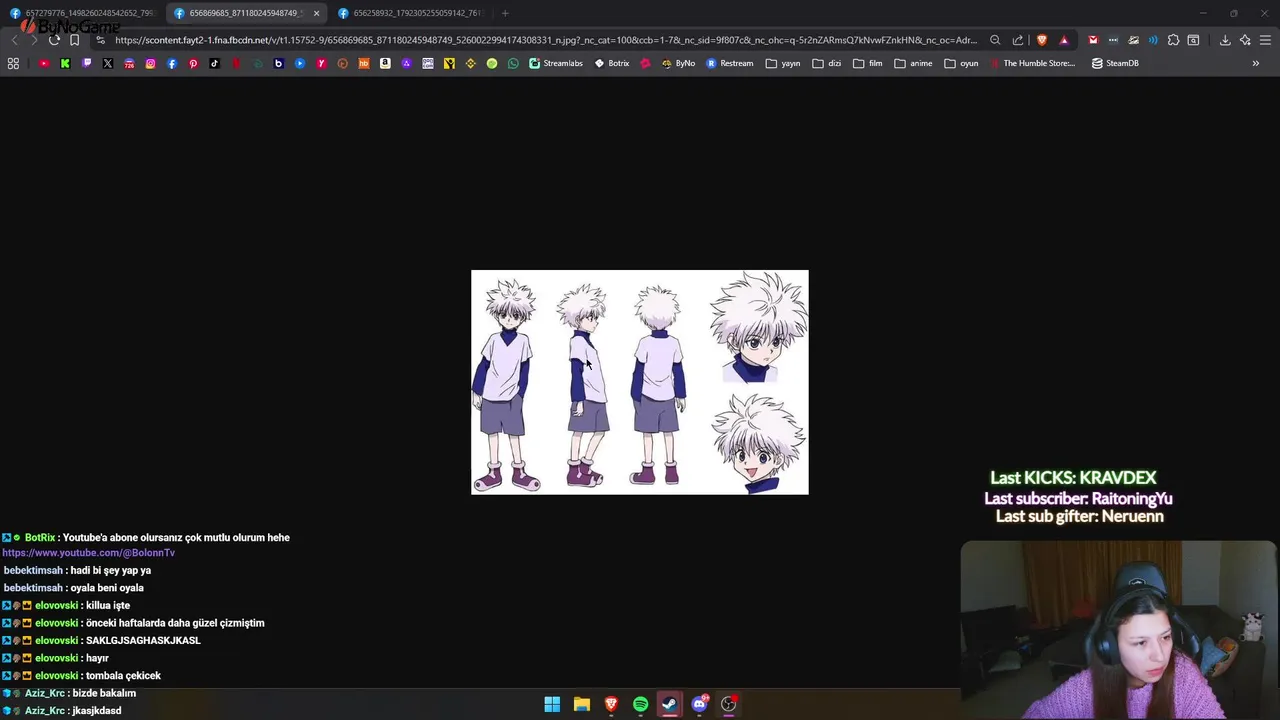Open the Binance bookmark icon
The image size is (1280, 720).
click(470, 63)
